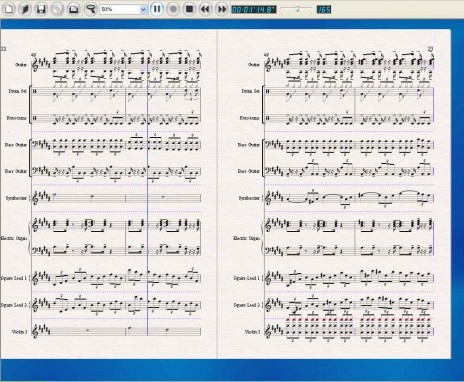Click the Square Lead 1 label on page 22

14,278
